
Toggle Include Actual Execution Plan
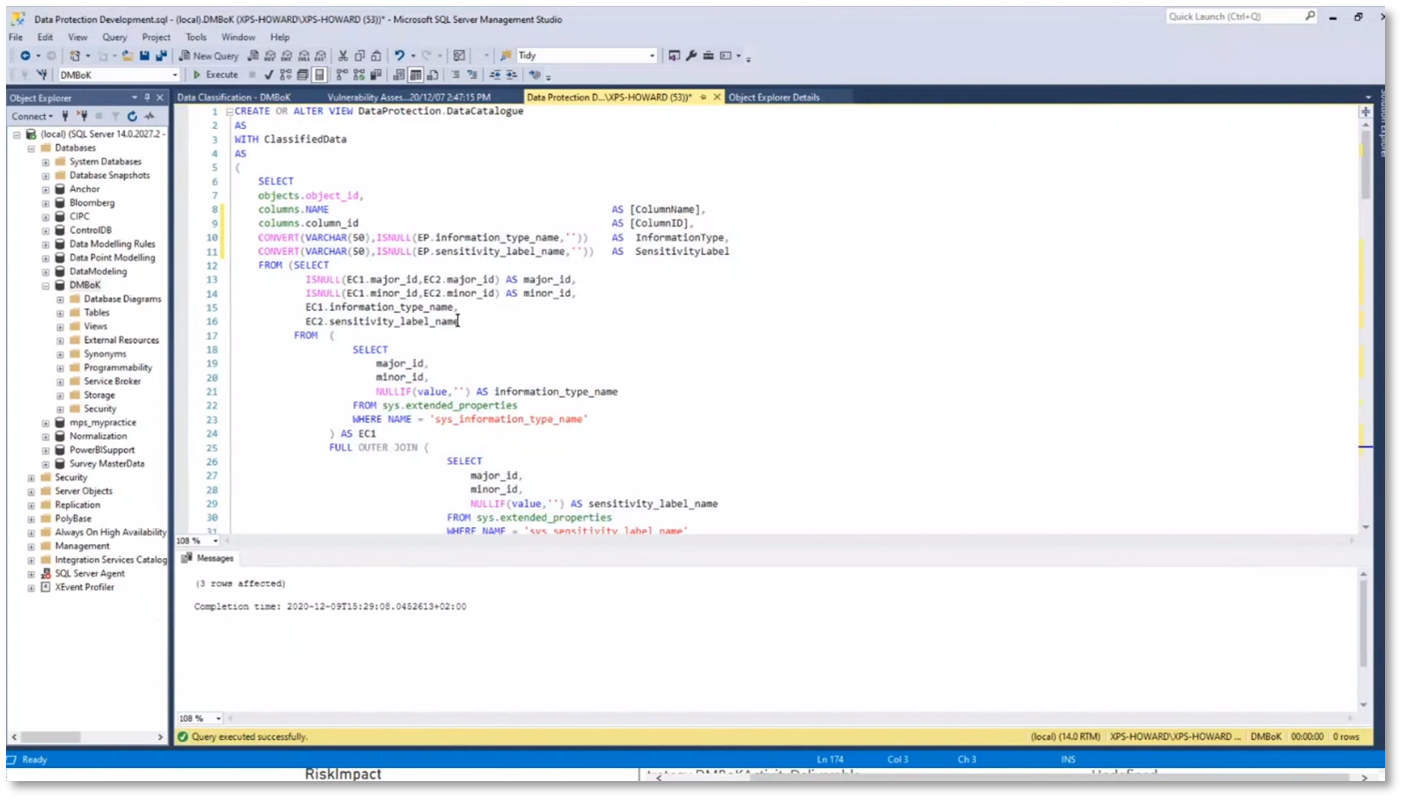pyautogui.click(x=340, y=74)
